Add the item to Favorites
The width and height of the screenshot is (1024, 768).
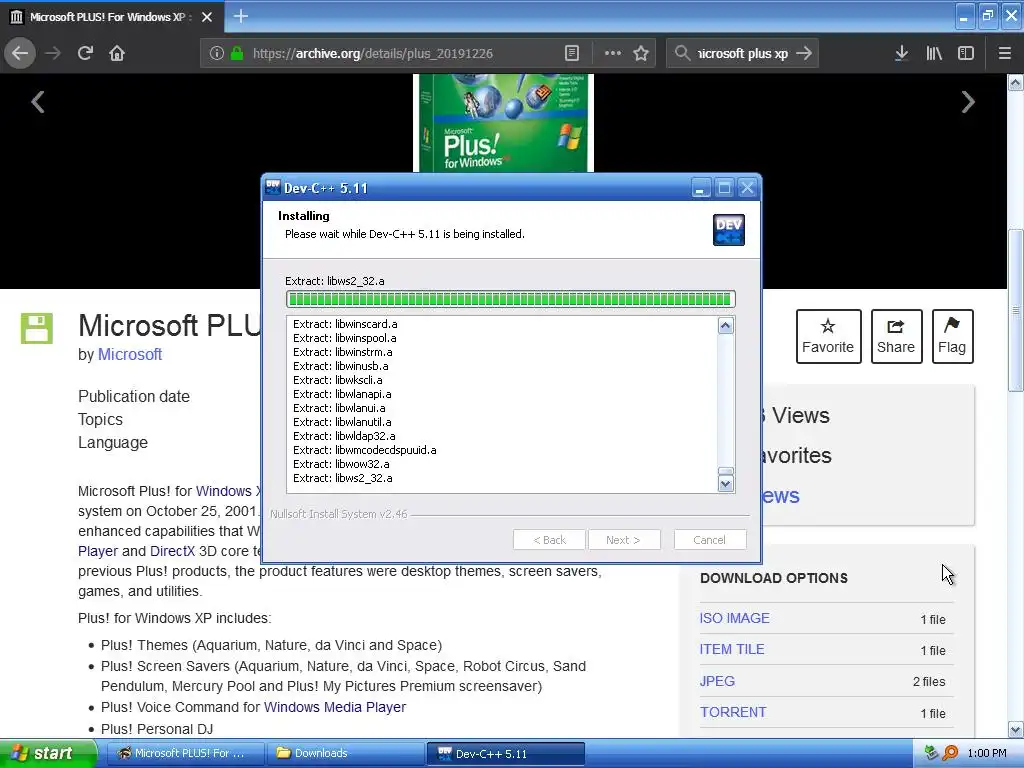[x=828, y=336]
